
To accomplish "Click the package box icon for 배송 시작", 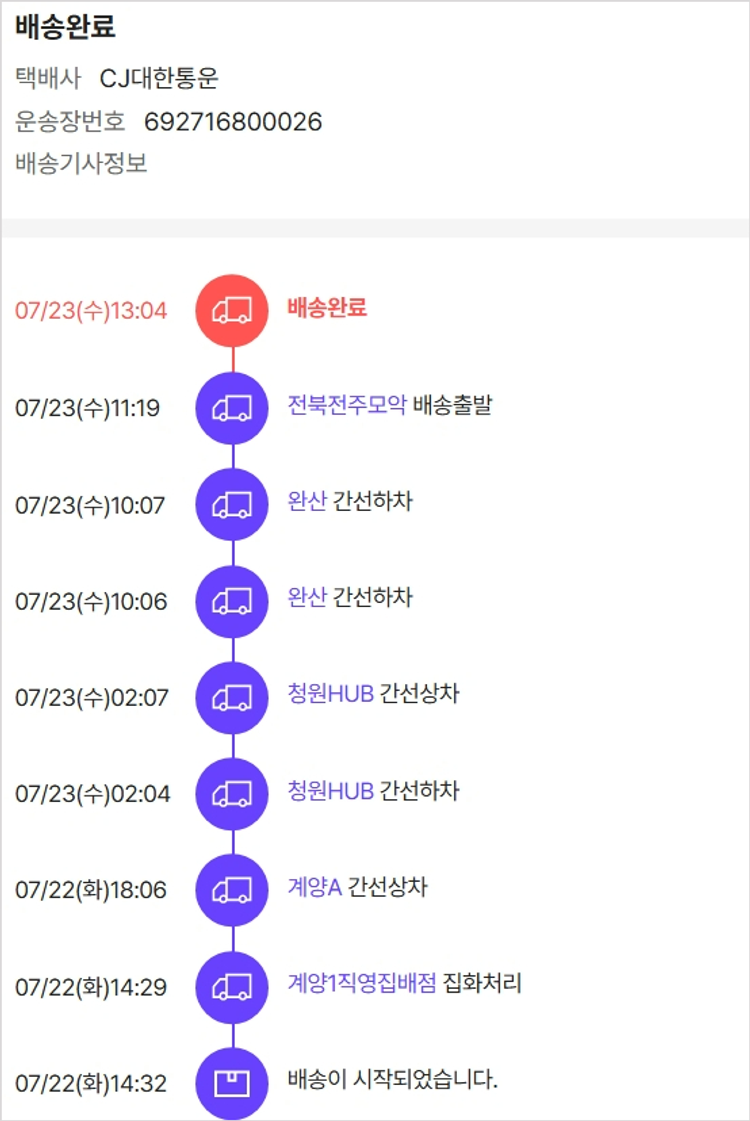I will coord(232,1083).
